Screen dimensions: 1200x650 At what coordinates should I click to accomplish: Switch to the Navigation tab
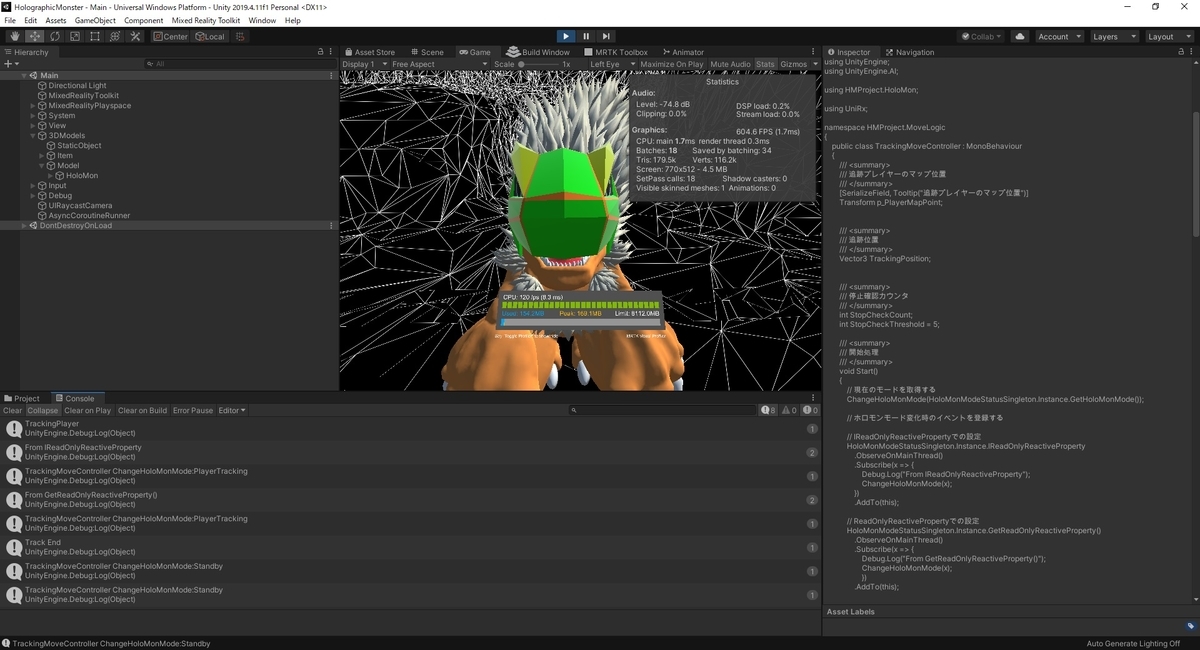click(909, 52)
